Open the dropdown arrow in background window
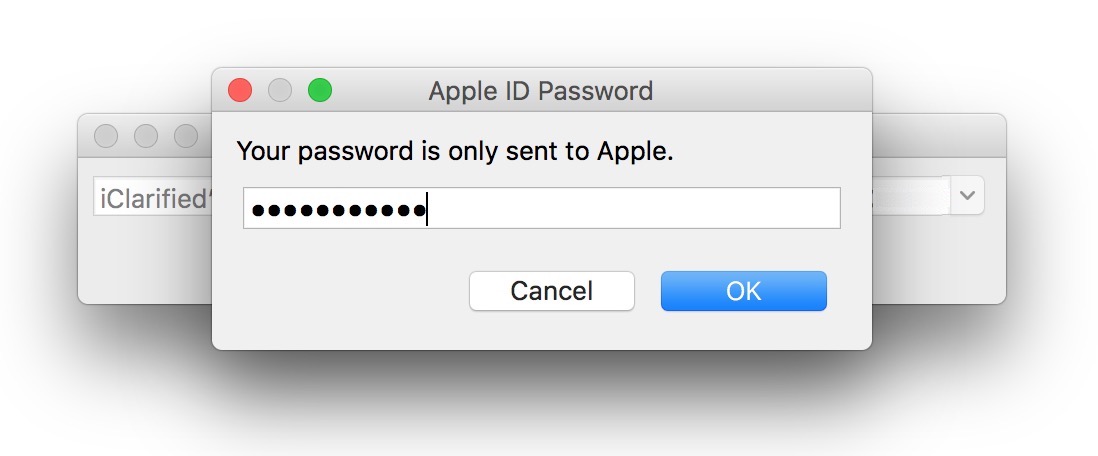 (966, 196)
